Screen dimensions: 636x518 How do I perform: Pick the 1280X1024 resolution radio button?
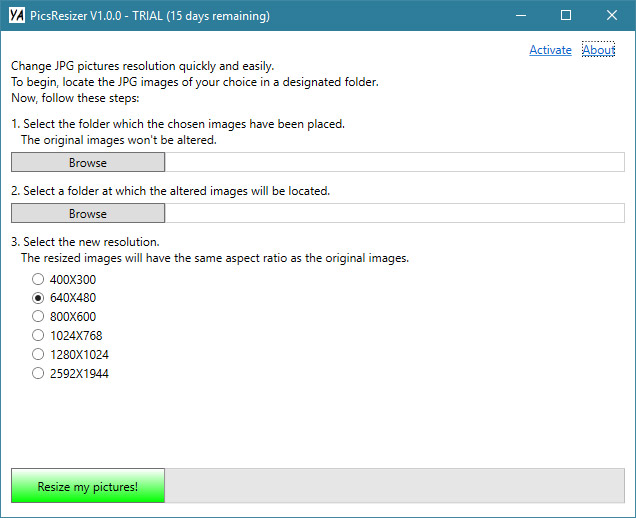click(38, 355)
